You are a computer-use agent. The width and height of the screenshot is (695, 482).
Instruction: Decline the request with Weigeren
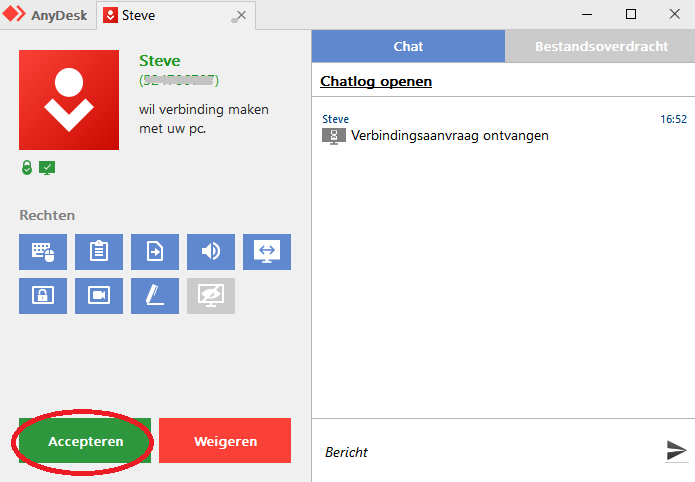point(225,441)
